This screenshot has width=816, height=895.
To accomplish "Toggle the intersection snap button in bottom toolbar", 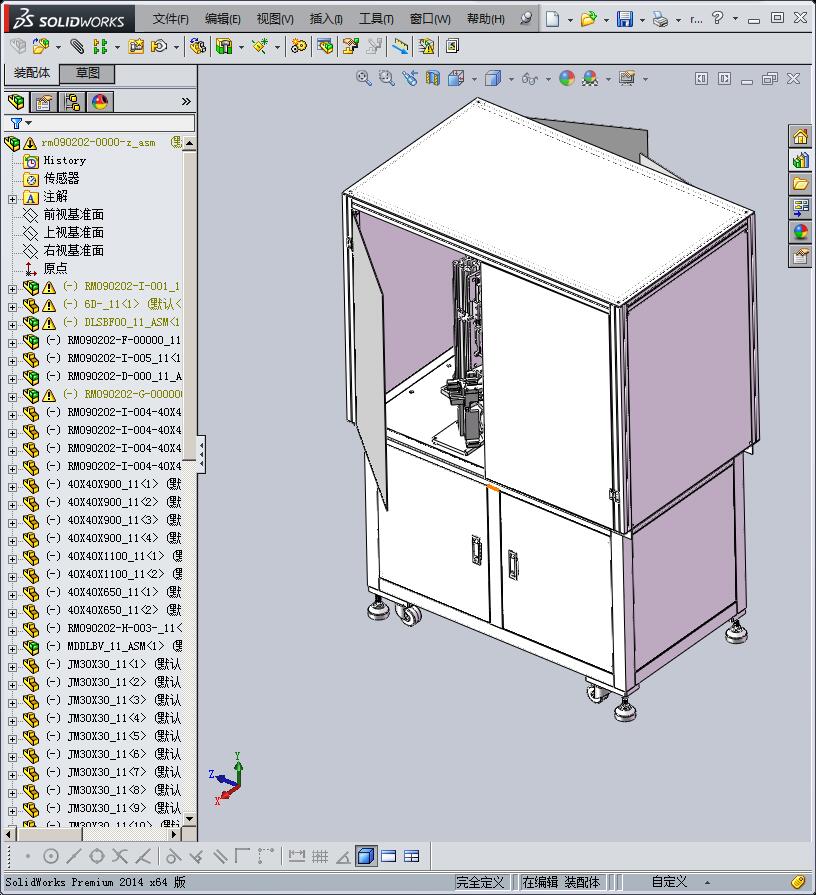I will (x=119, y=856).
